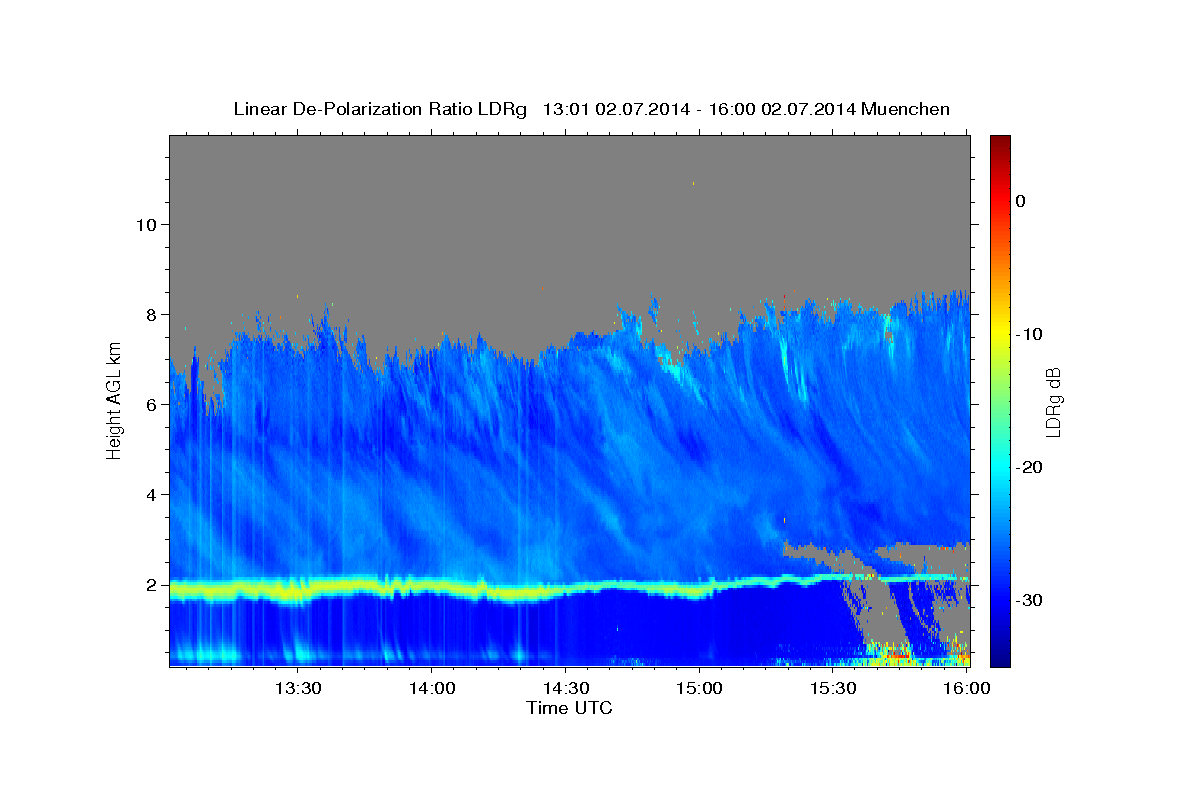1200x800 pixels.
Task: Click the 'Time UTC' axis label
Action: point(569,708)
